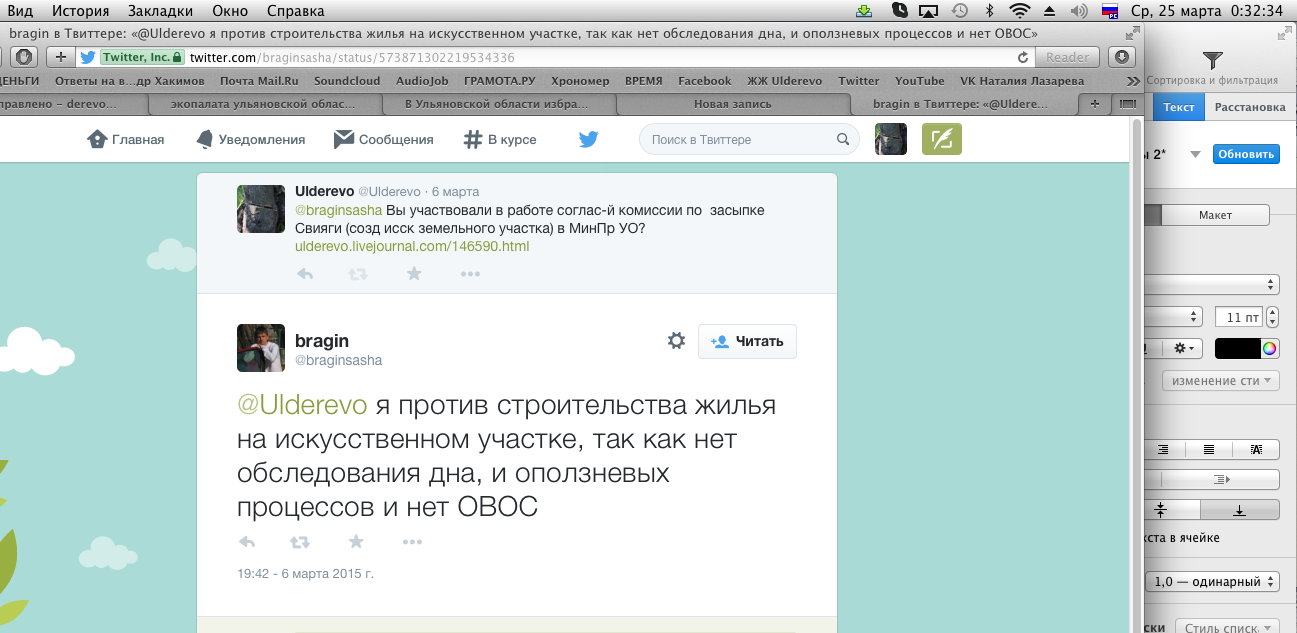Open the 'изменение сти' dropdown

pyautogui.click(x=1220, y=381)
